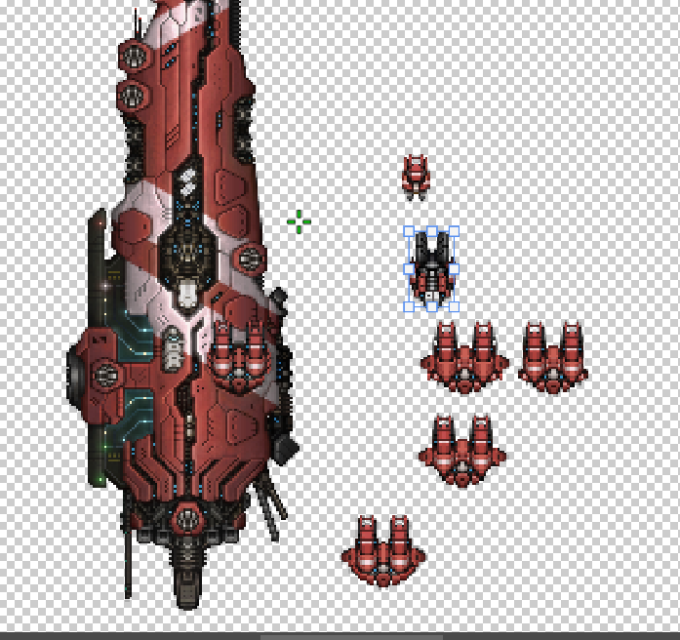Select the small red fighter above the selection

[x=416, y=176]
